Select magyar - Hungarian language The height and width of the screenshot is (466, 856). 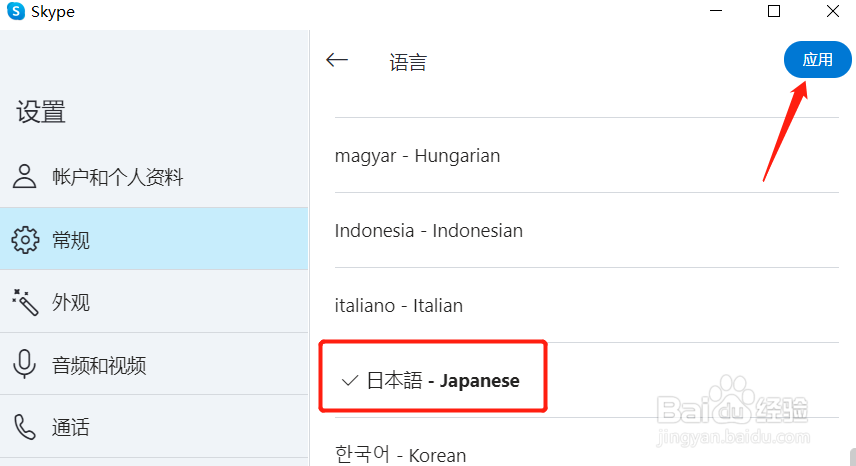(x=417, y=156)
